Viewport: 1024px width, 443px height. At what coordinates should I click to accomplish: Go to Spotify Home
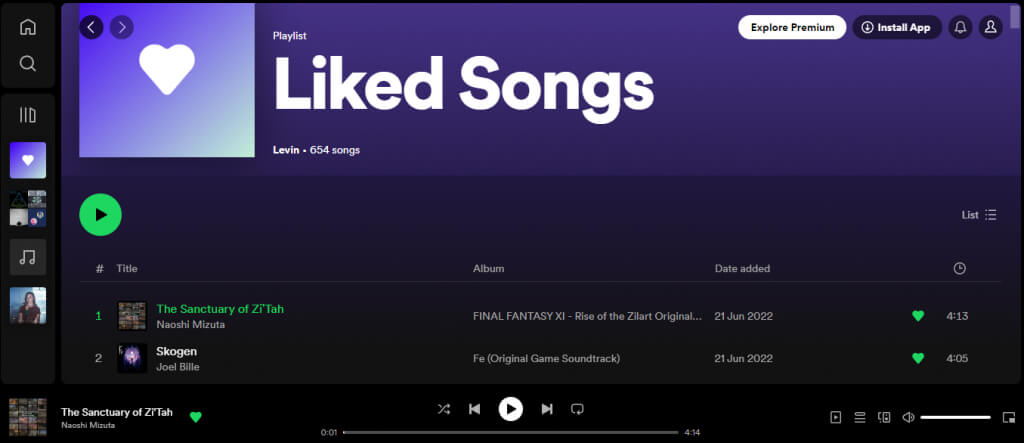point(28,27)
